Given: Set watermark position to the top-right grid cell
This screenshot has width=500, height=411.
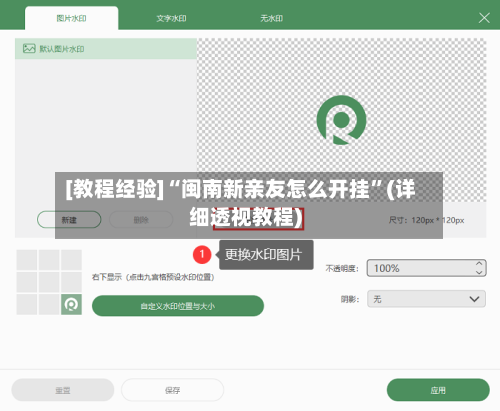Looking at the screenshot, I should coord(71,260).
